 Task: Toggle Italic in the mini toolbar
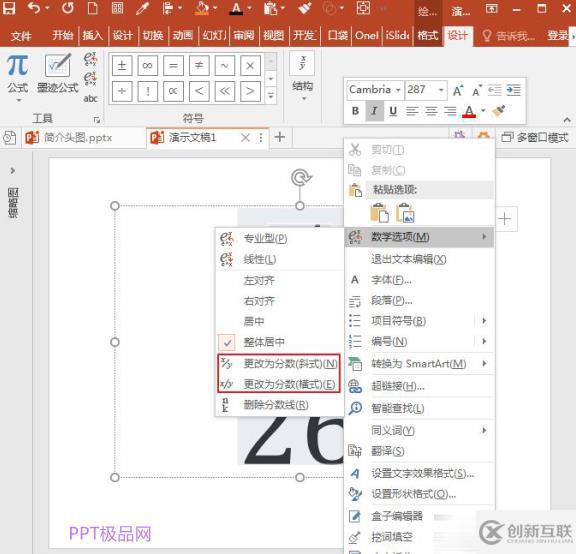(374, 111)
